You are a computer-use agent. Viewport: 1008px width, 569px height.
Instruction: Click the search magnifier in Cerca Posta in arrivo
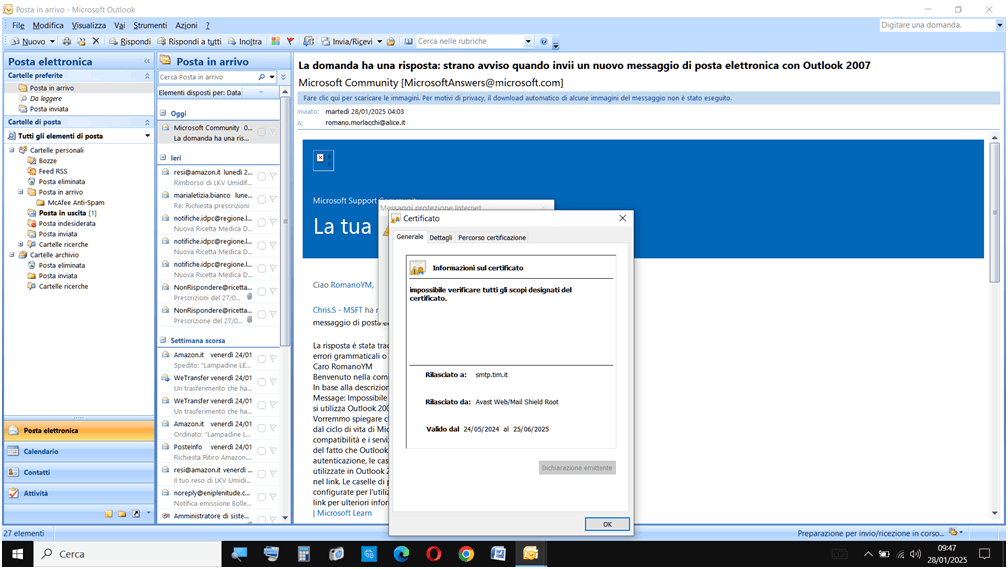pos(262,77)
